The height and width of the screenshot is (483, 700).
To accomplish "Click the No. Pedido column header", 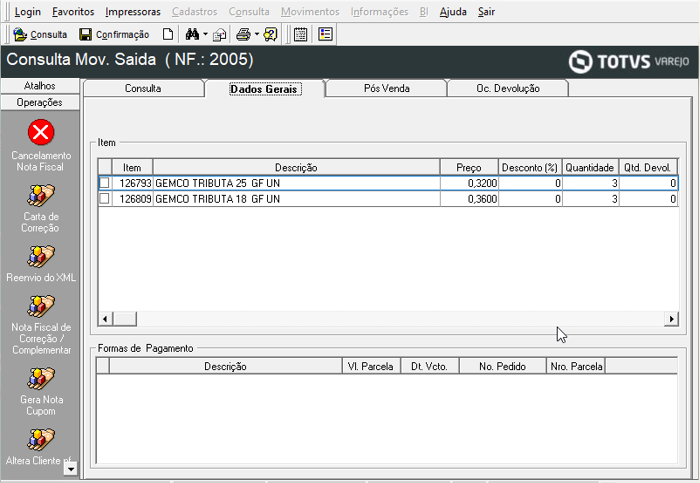I will (502, 366).
